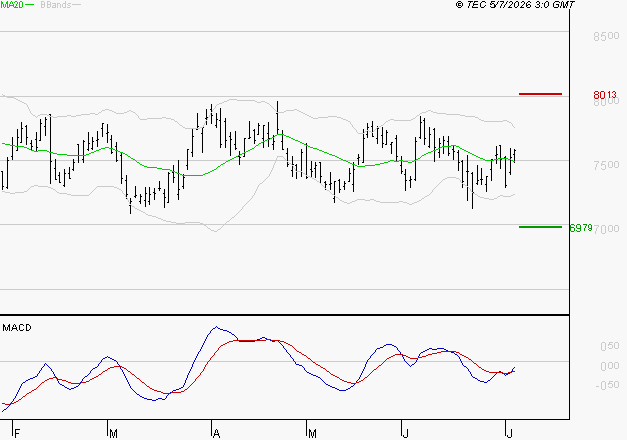
Task: Click the -050 MACD scale label
Action: (x=607, y=385)
